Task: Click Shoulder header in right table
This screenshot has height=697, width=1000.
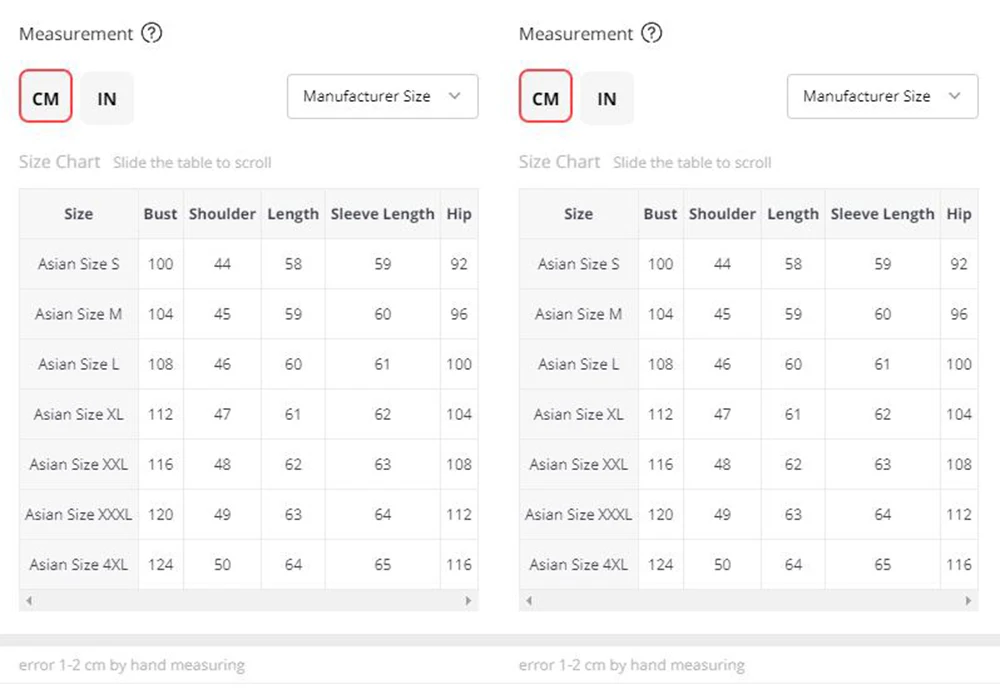Action: pyautogui.click(x=722, y=214)
